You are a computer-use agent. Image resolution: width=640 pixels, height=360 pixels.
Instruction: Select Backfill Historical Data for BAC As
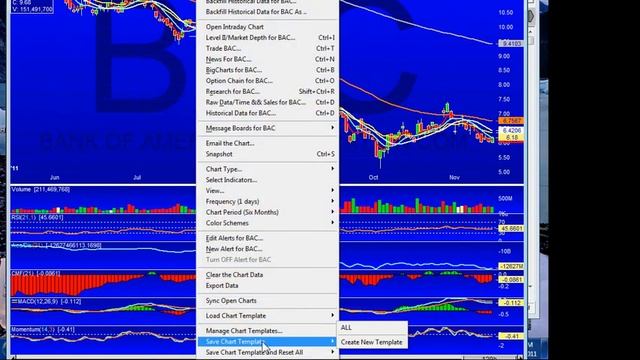tap(268, 12)
